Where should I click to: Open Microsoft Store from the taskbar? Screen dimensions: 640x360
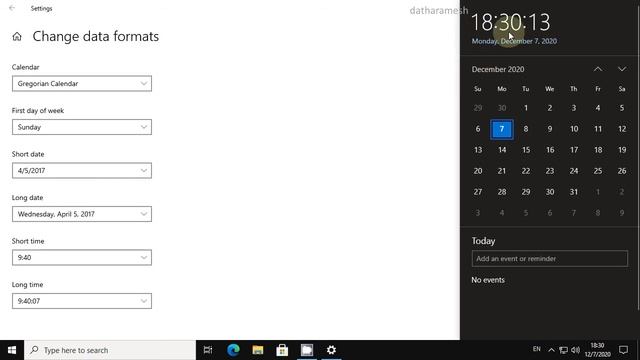pos(282,350)
